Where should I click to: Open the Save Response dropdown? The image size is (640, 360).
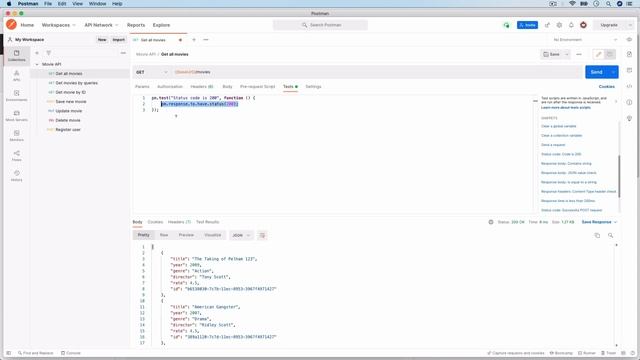599,222
